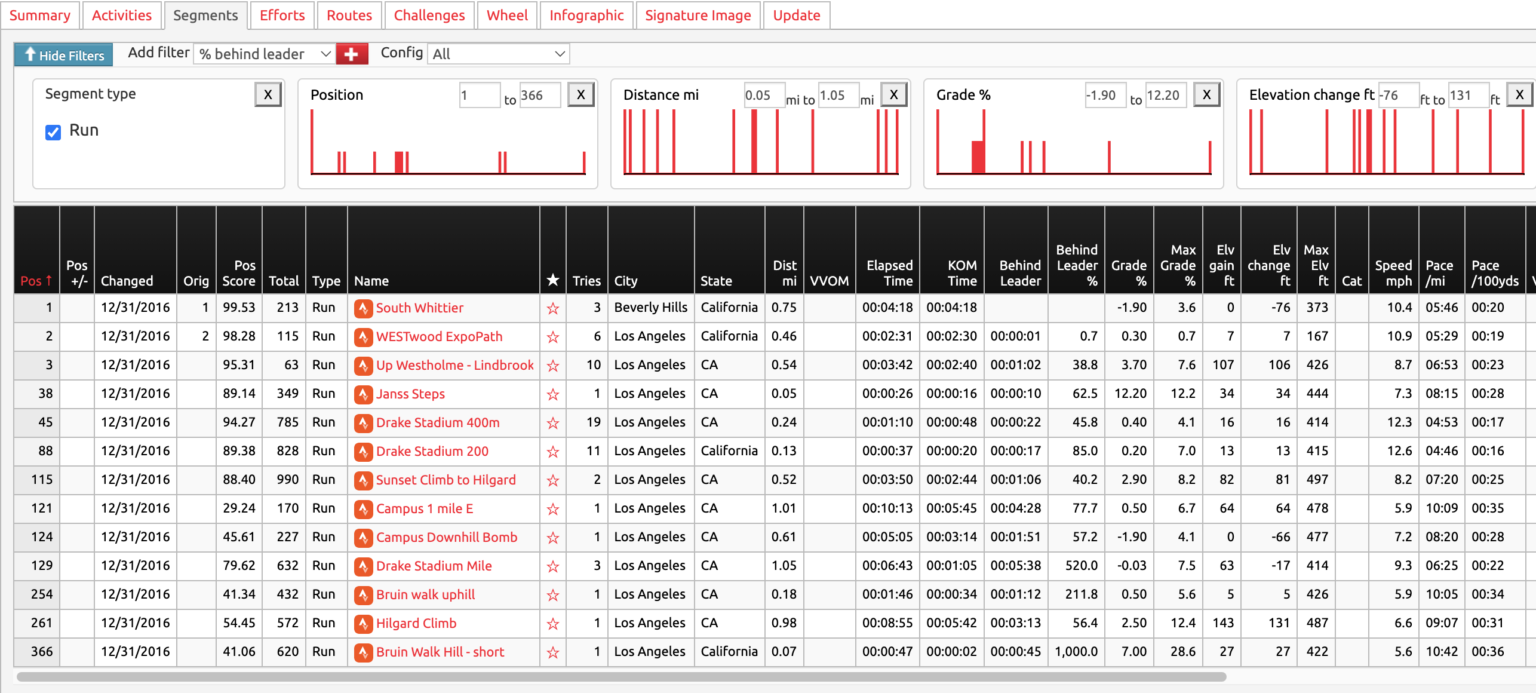
Task: Dismiss the Distance mi filter
Action: point(893,94)
